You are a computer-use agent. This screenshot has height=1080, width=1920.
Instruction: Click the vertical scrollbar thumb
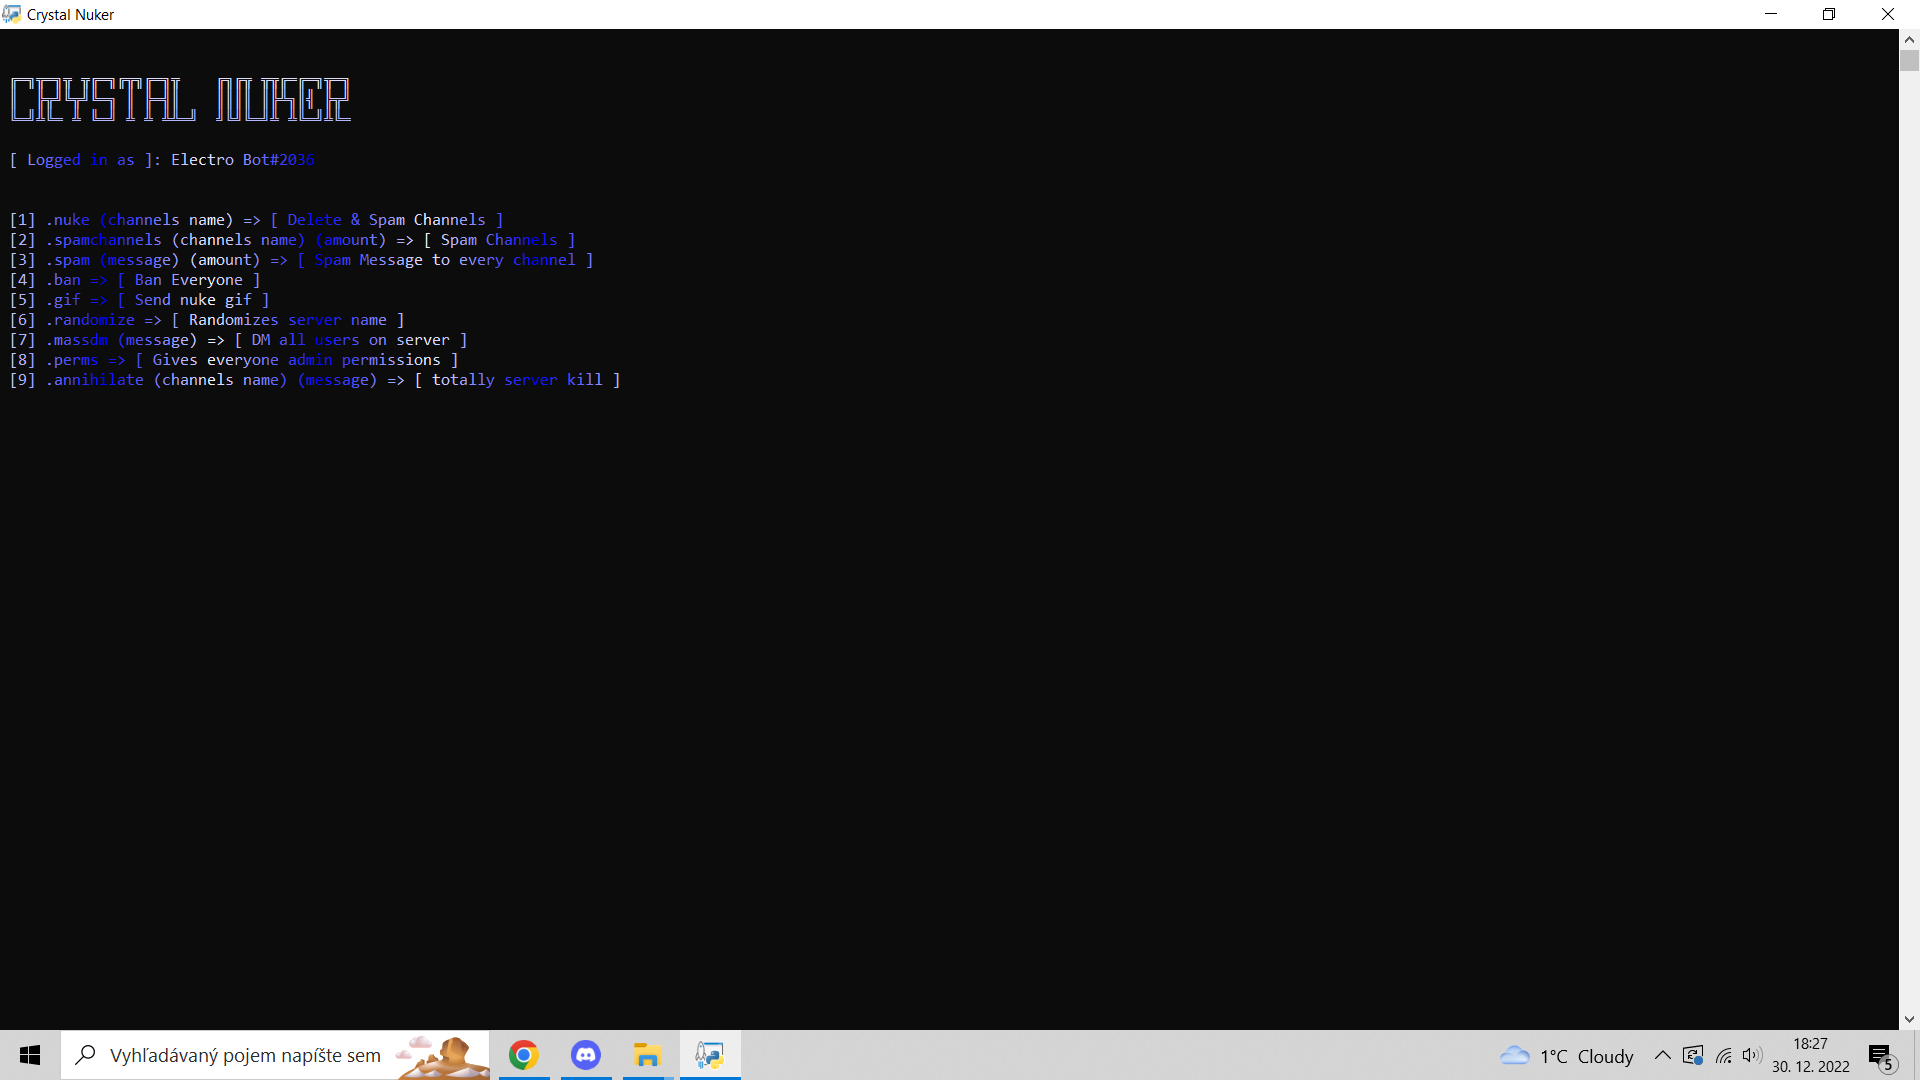tap(1909, 62)
